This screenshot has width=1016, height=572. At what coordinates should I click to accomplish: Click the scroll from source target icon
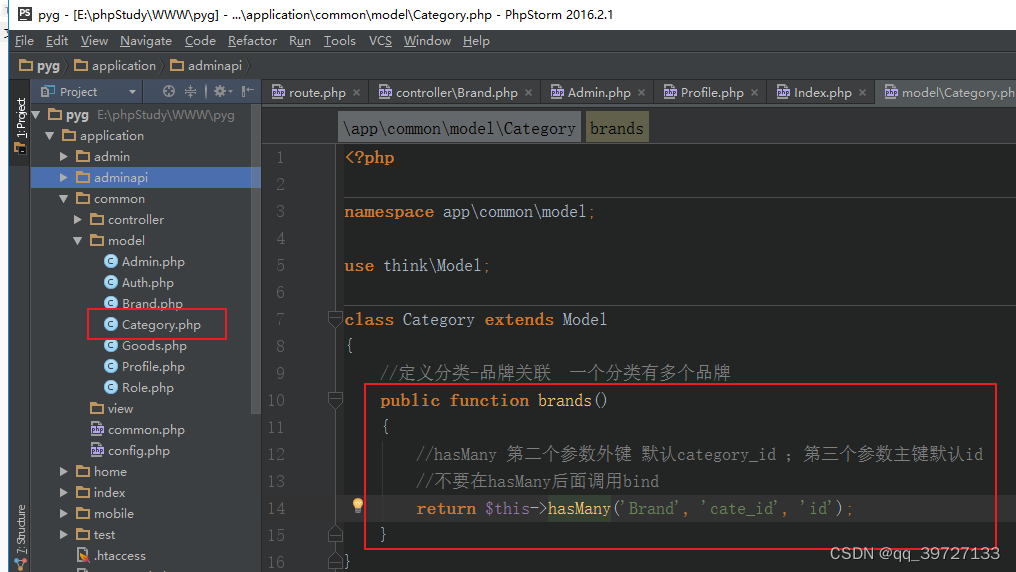pyautogui.click(x=168, y=91)
